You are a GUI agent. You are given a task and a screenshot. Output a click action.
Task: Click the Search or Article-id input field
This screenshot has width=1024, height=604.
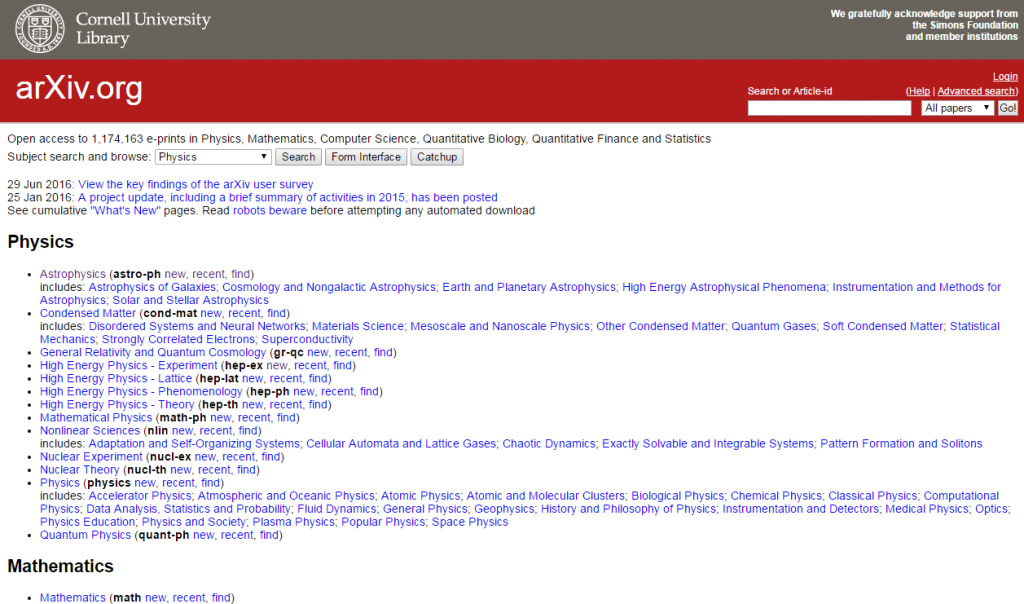tap(829, 108)
